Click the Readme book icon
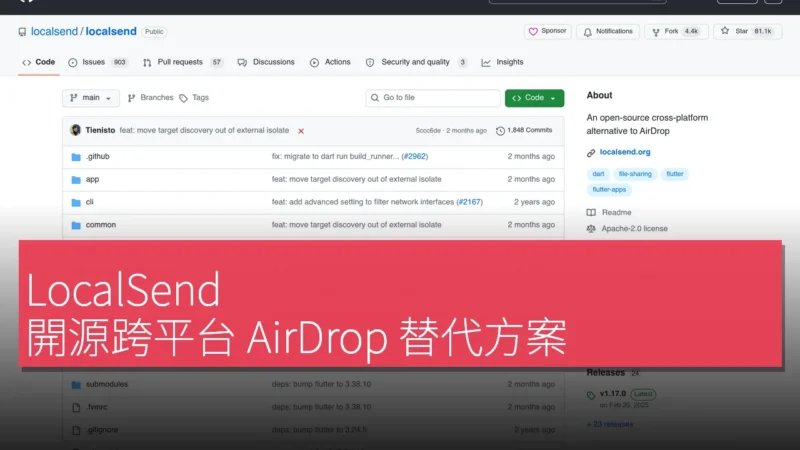 (x=591, y=213)
